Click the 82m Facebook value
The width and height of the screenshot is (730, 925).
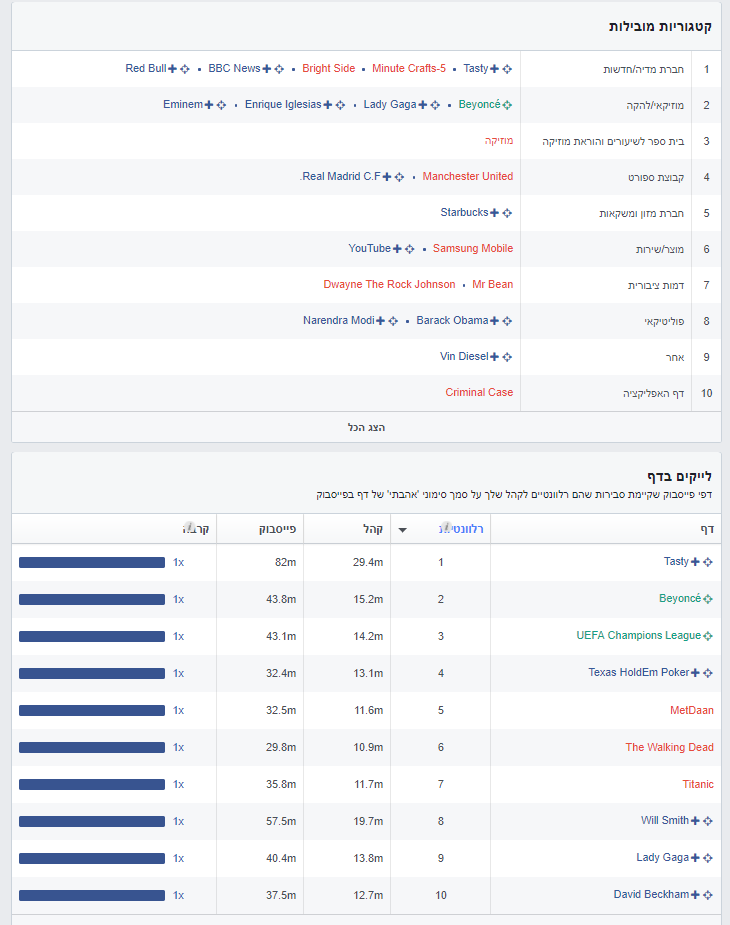click(x=286, y=562)
